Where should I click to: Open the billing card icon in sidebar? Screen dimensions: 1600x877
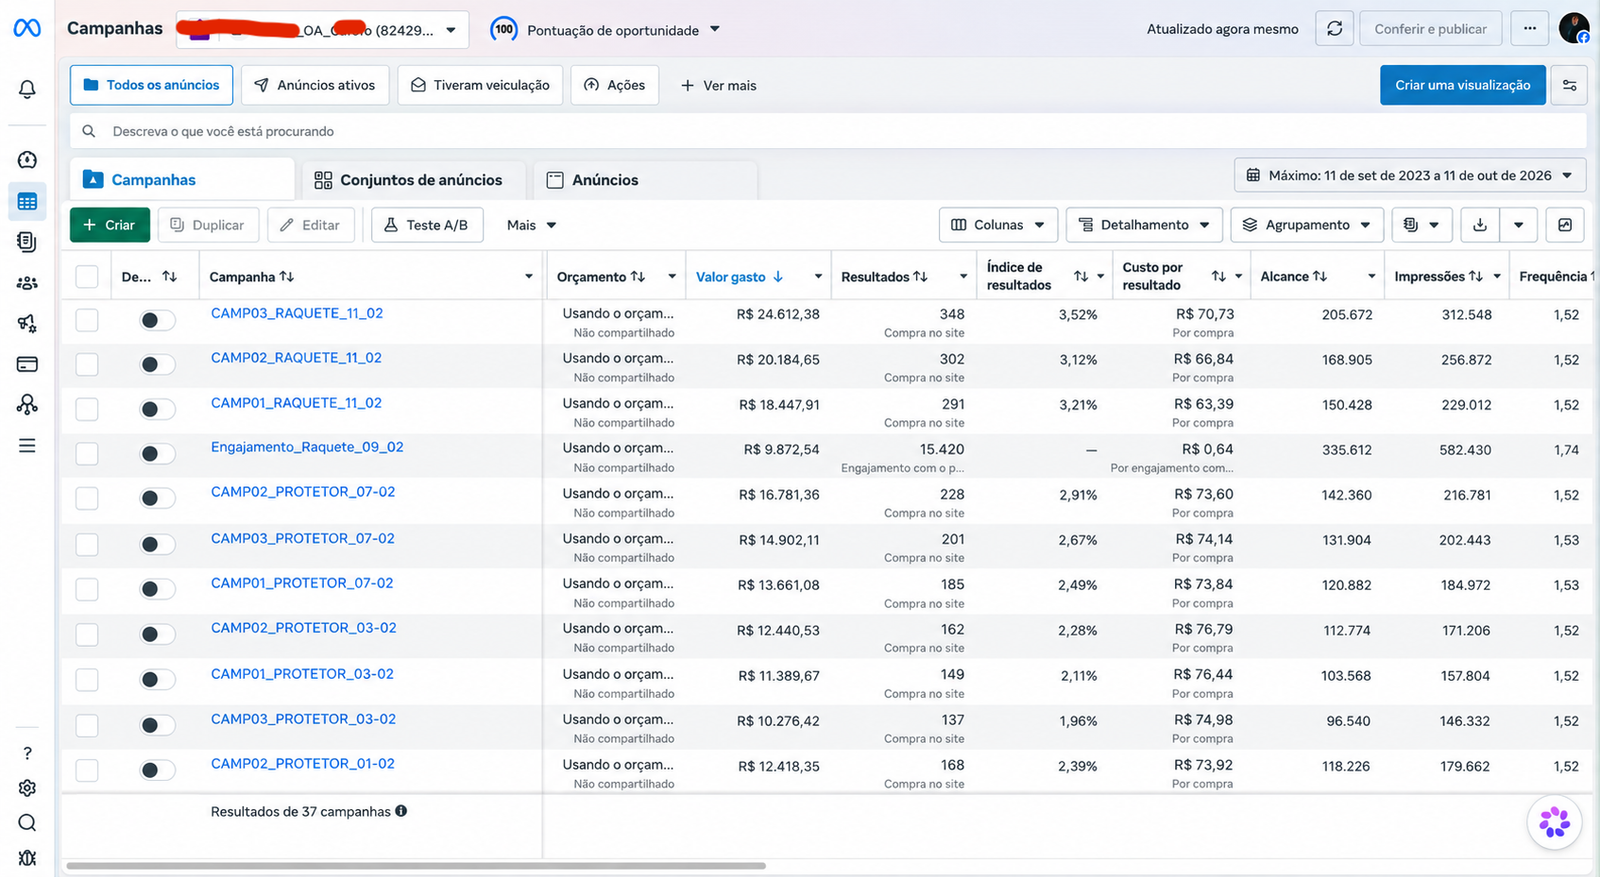[27, 364]
